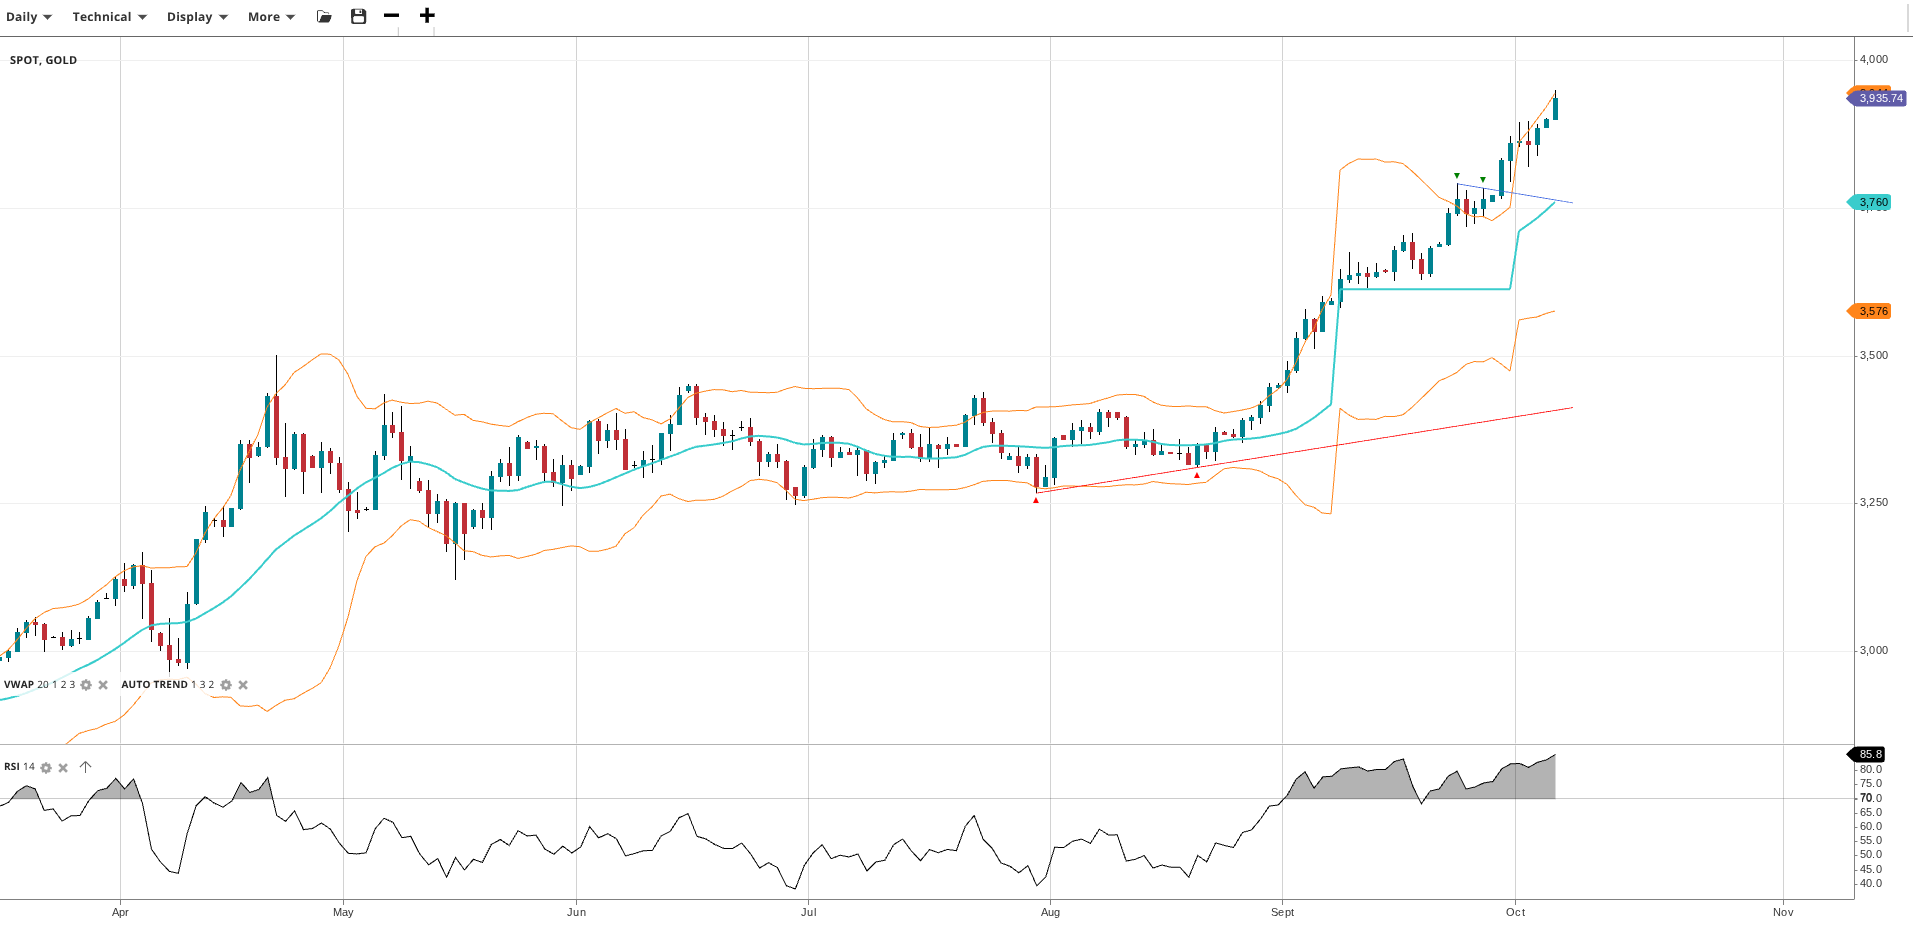Select the 3,576 lower band price tag
Viewport: 1913px width, 927px height.
[x=1872, y=311]
